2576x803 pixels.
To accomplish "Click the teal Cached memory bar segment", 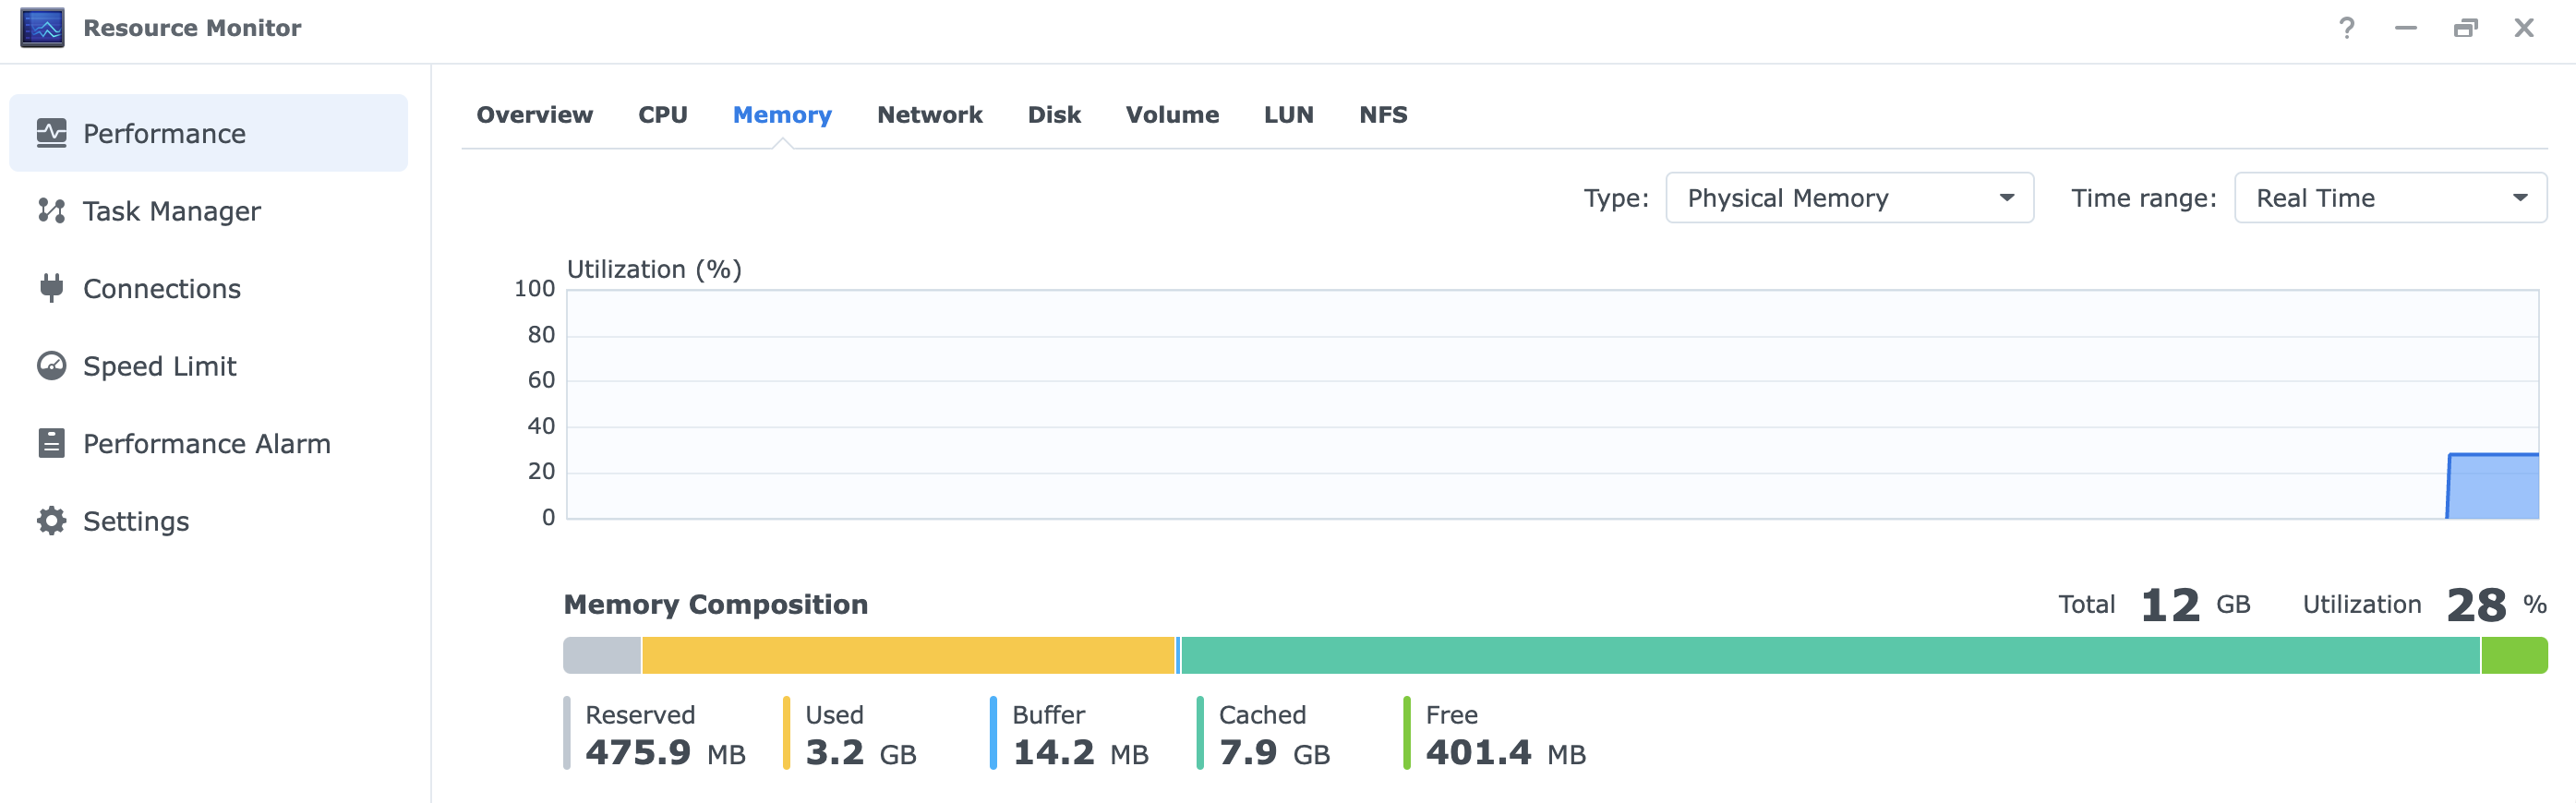I will click(1829, 656).
